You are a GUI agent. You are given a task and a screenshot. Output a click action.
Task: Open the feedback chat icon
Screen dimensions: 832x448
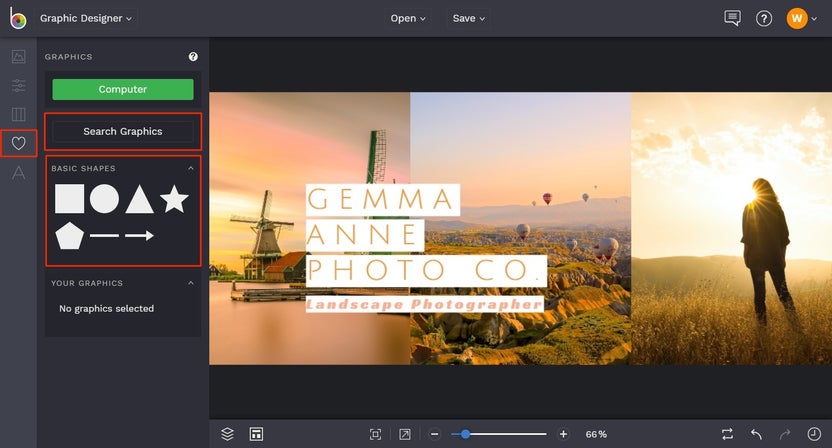732,18
